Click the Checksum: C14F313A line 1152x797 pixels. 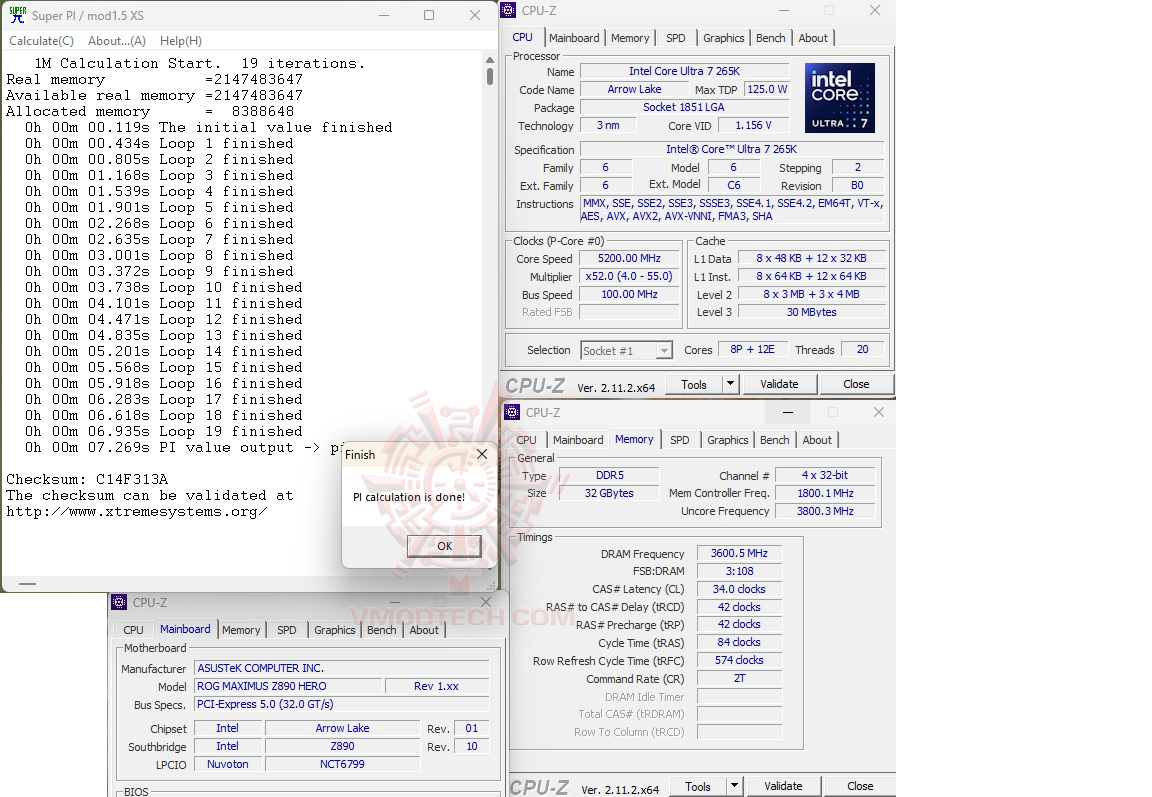(87, 479)
